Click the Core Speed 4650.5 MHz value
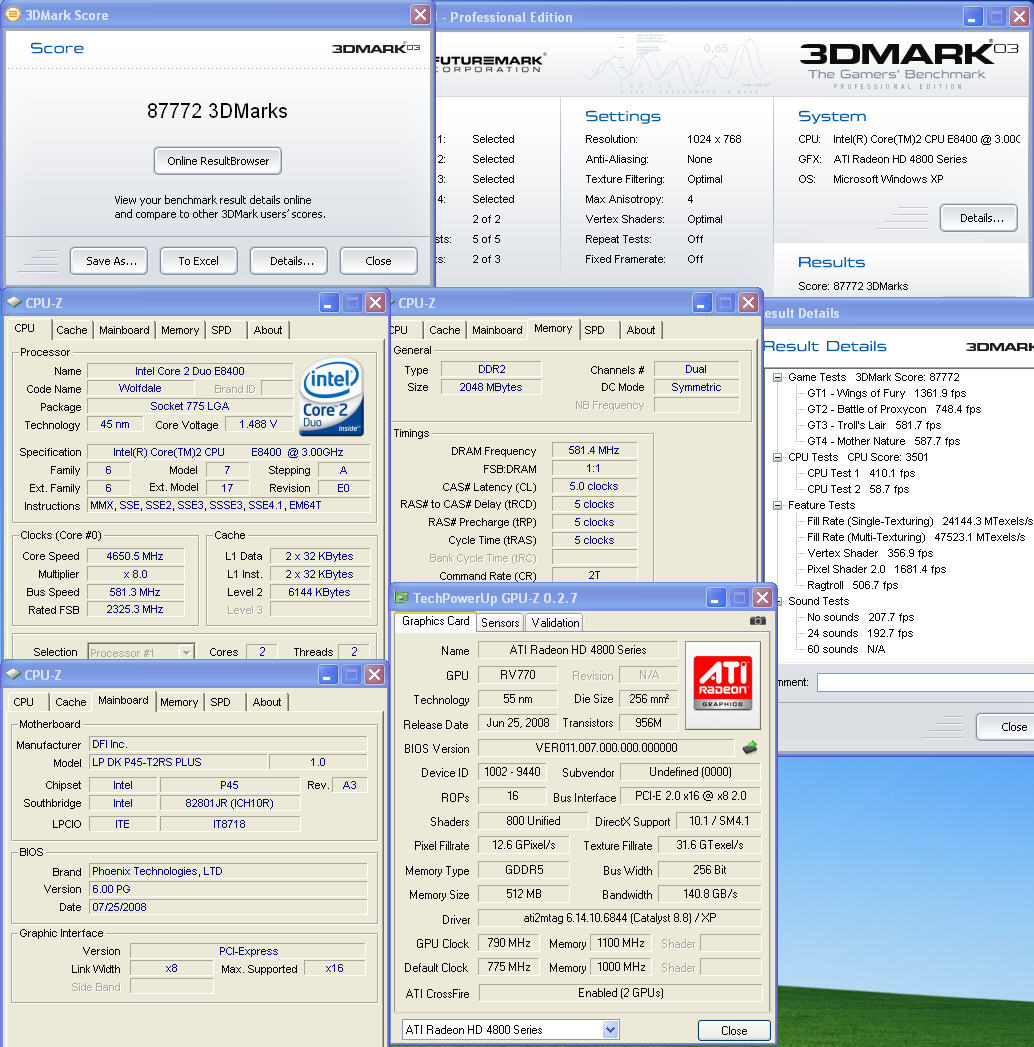This screenshot has width=1034, height=1047. pyautogui.click(x=136, y=556)
